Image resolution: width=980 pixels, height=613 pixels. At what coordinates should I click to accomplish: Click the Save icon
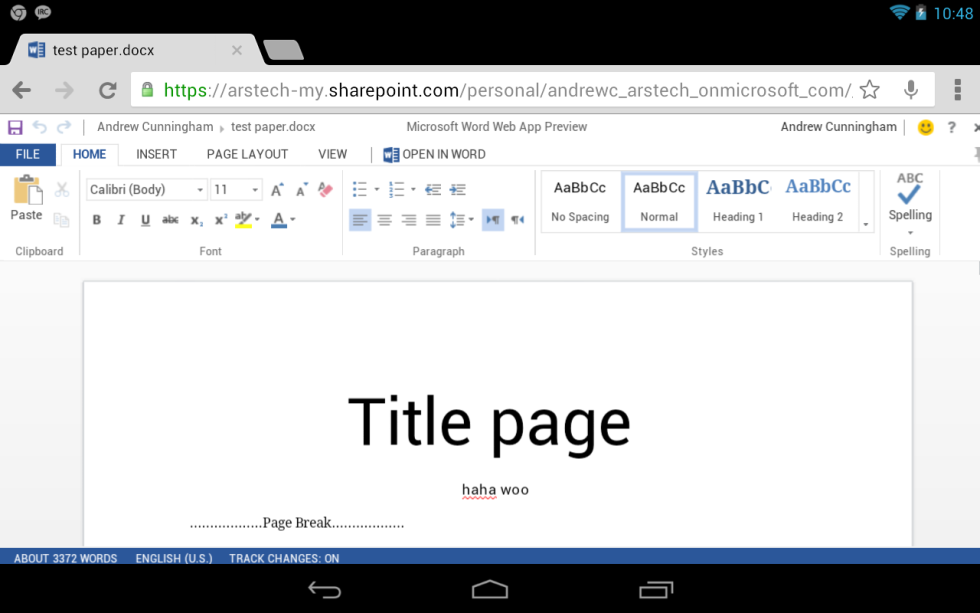pos(14,127)
